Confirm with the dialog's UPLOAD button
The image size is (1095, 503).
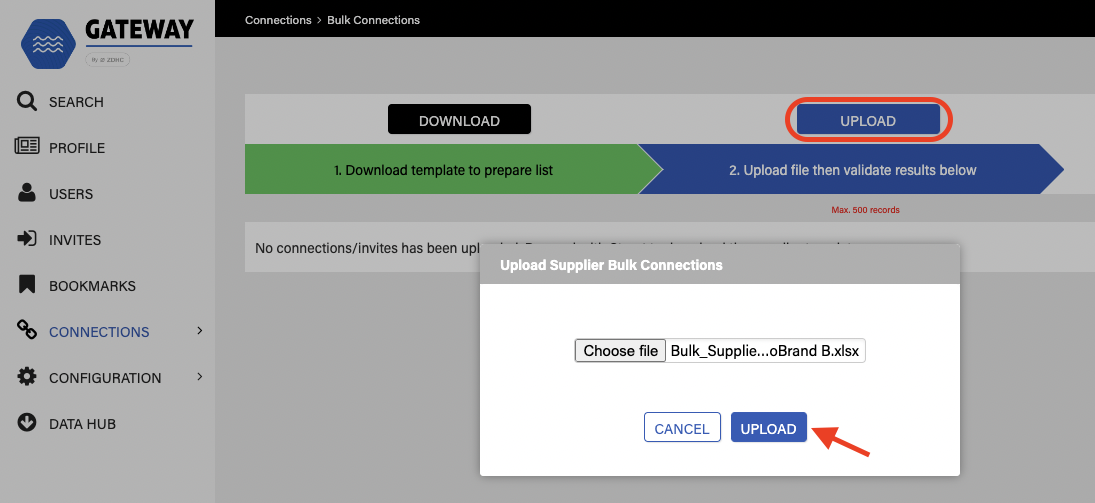pyautogui.click(x=768, y=428)
